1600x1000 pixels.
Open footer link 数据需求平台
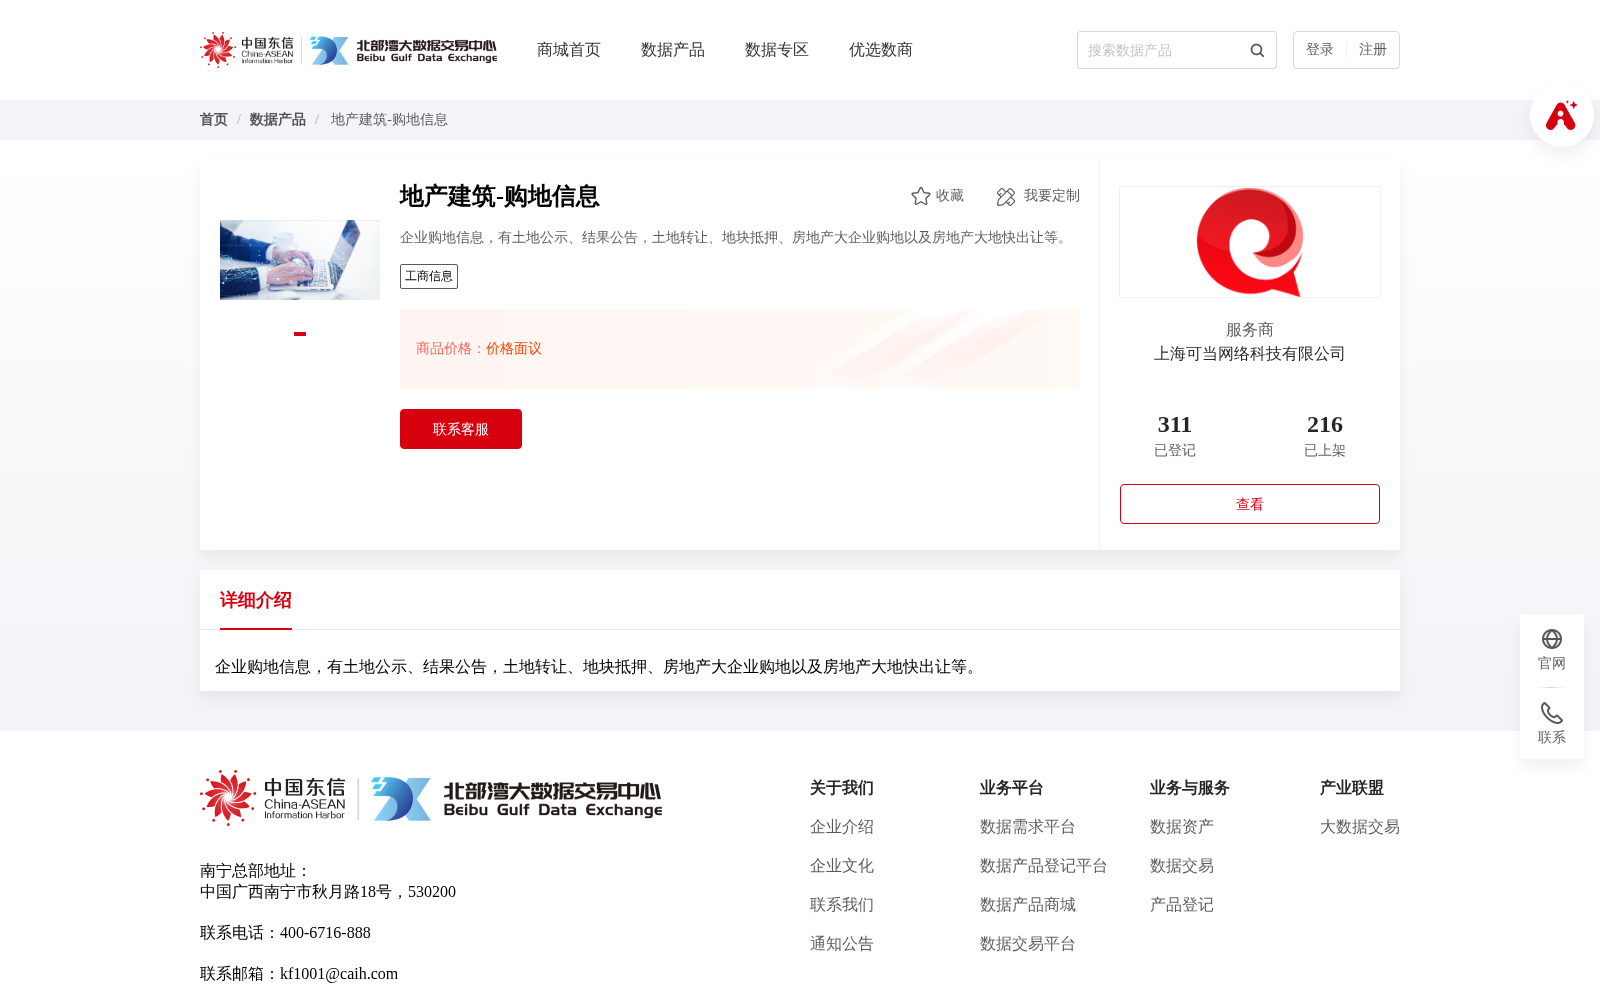click(1028, 827)
